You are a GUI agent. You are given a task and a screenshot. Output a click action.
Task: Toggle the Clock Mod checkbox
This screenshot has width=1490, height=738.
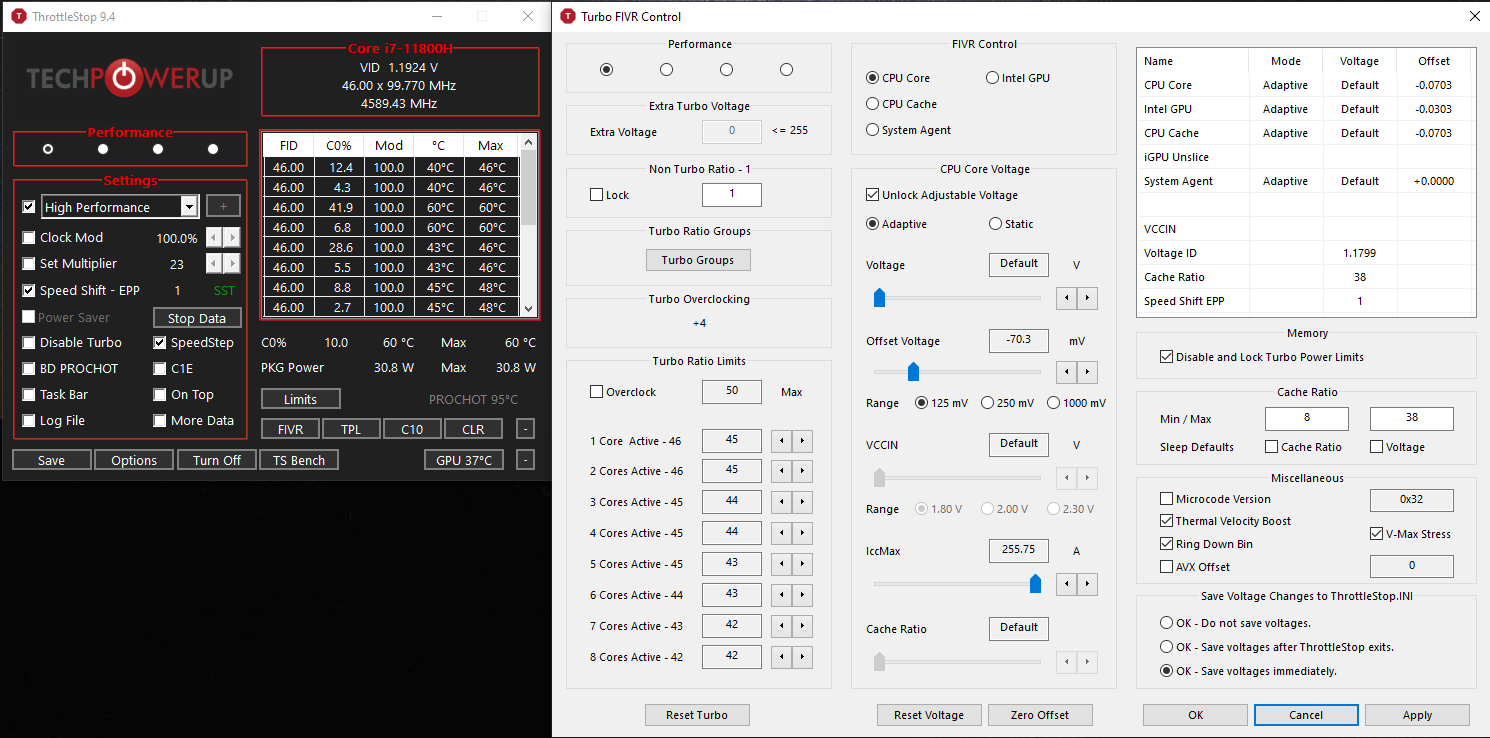pyautogui.click(x=29, y=238)
